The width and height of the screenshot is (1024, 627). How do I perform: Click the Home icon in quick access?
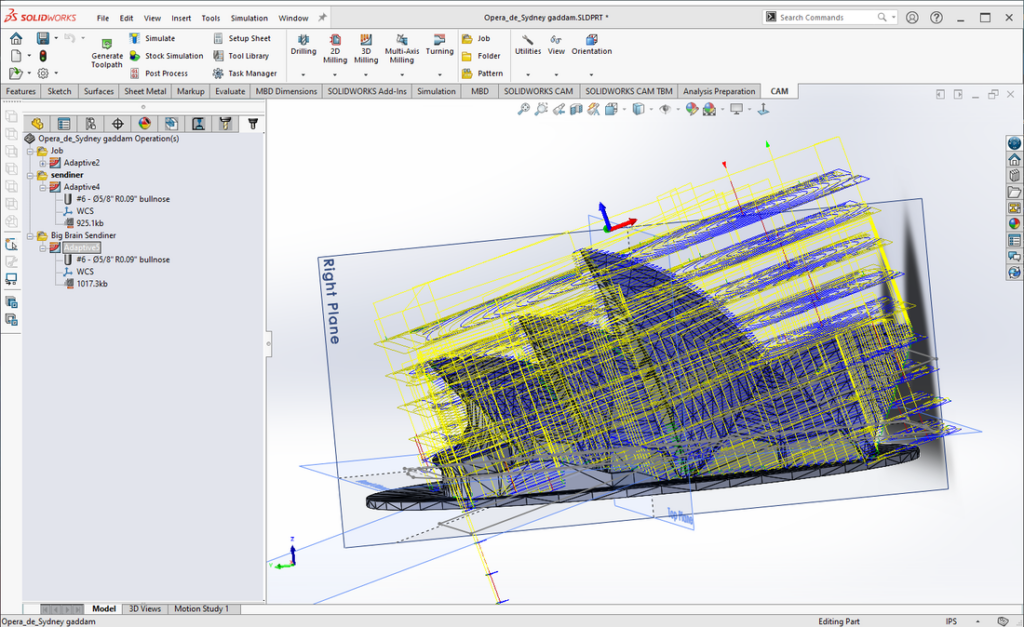(16, 39)
